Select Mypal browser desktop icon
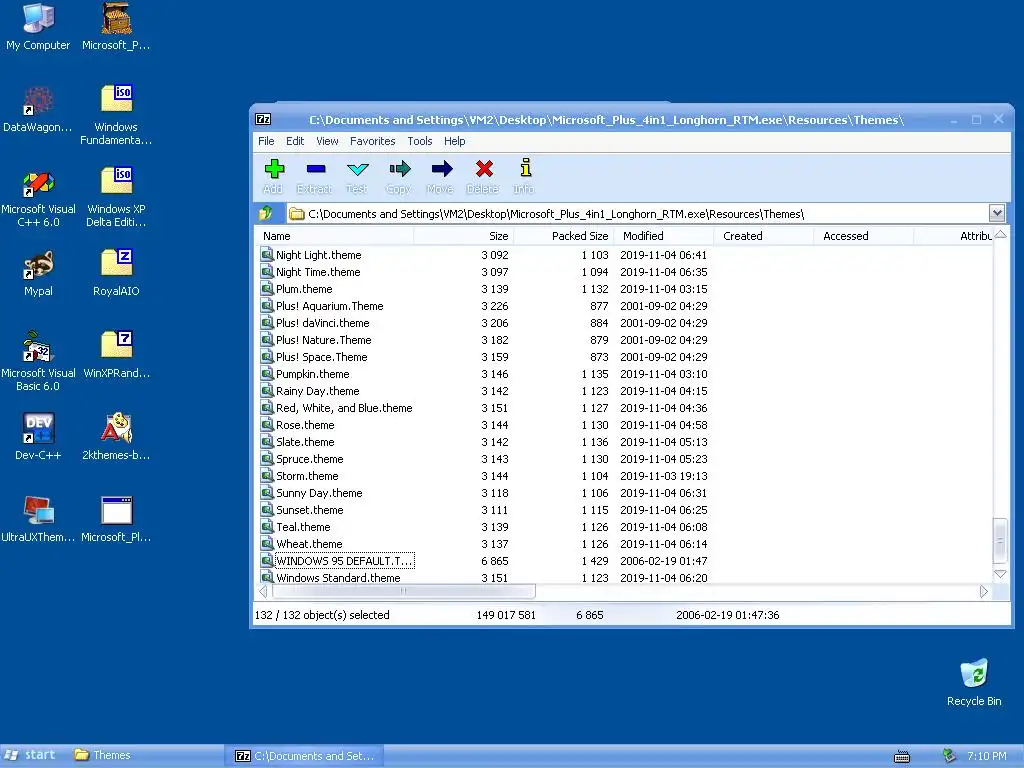This screenshot has width=1024, height=768. 38,273
